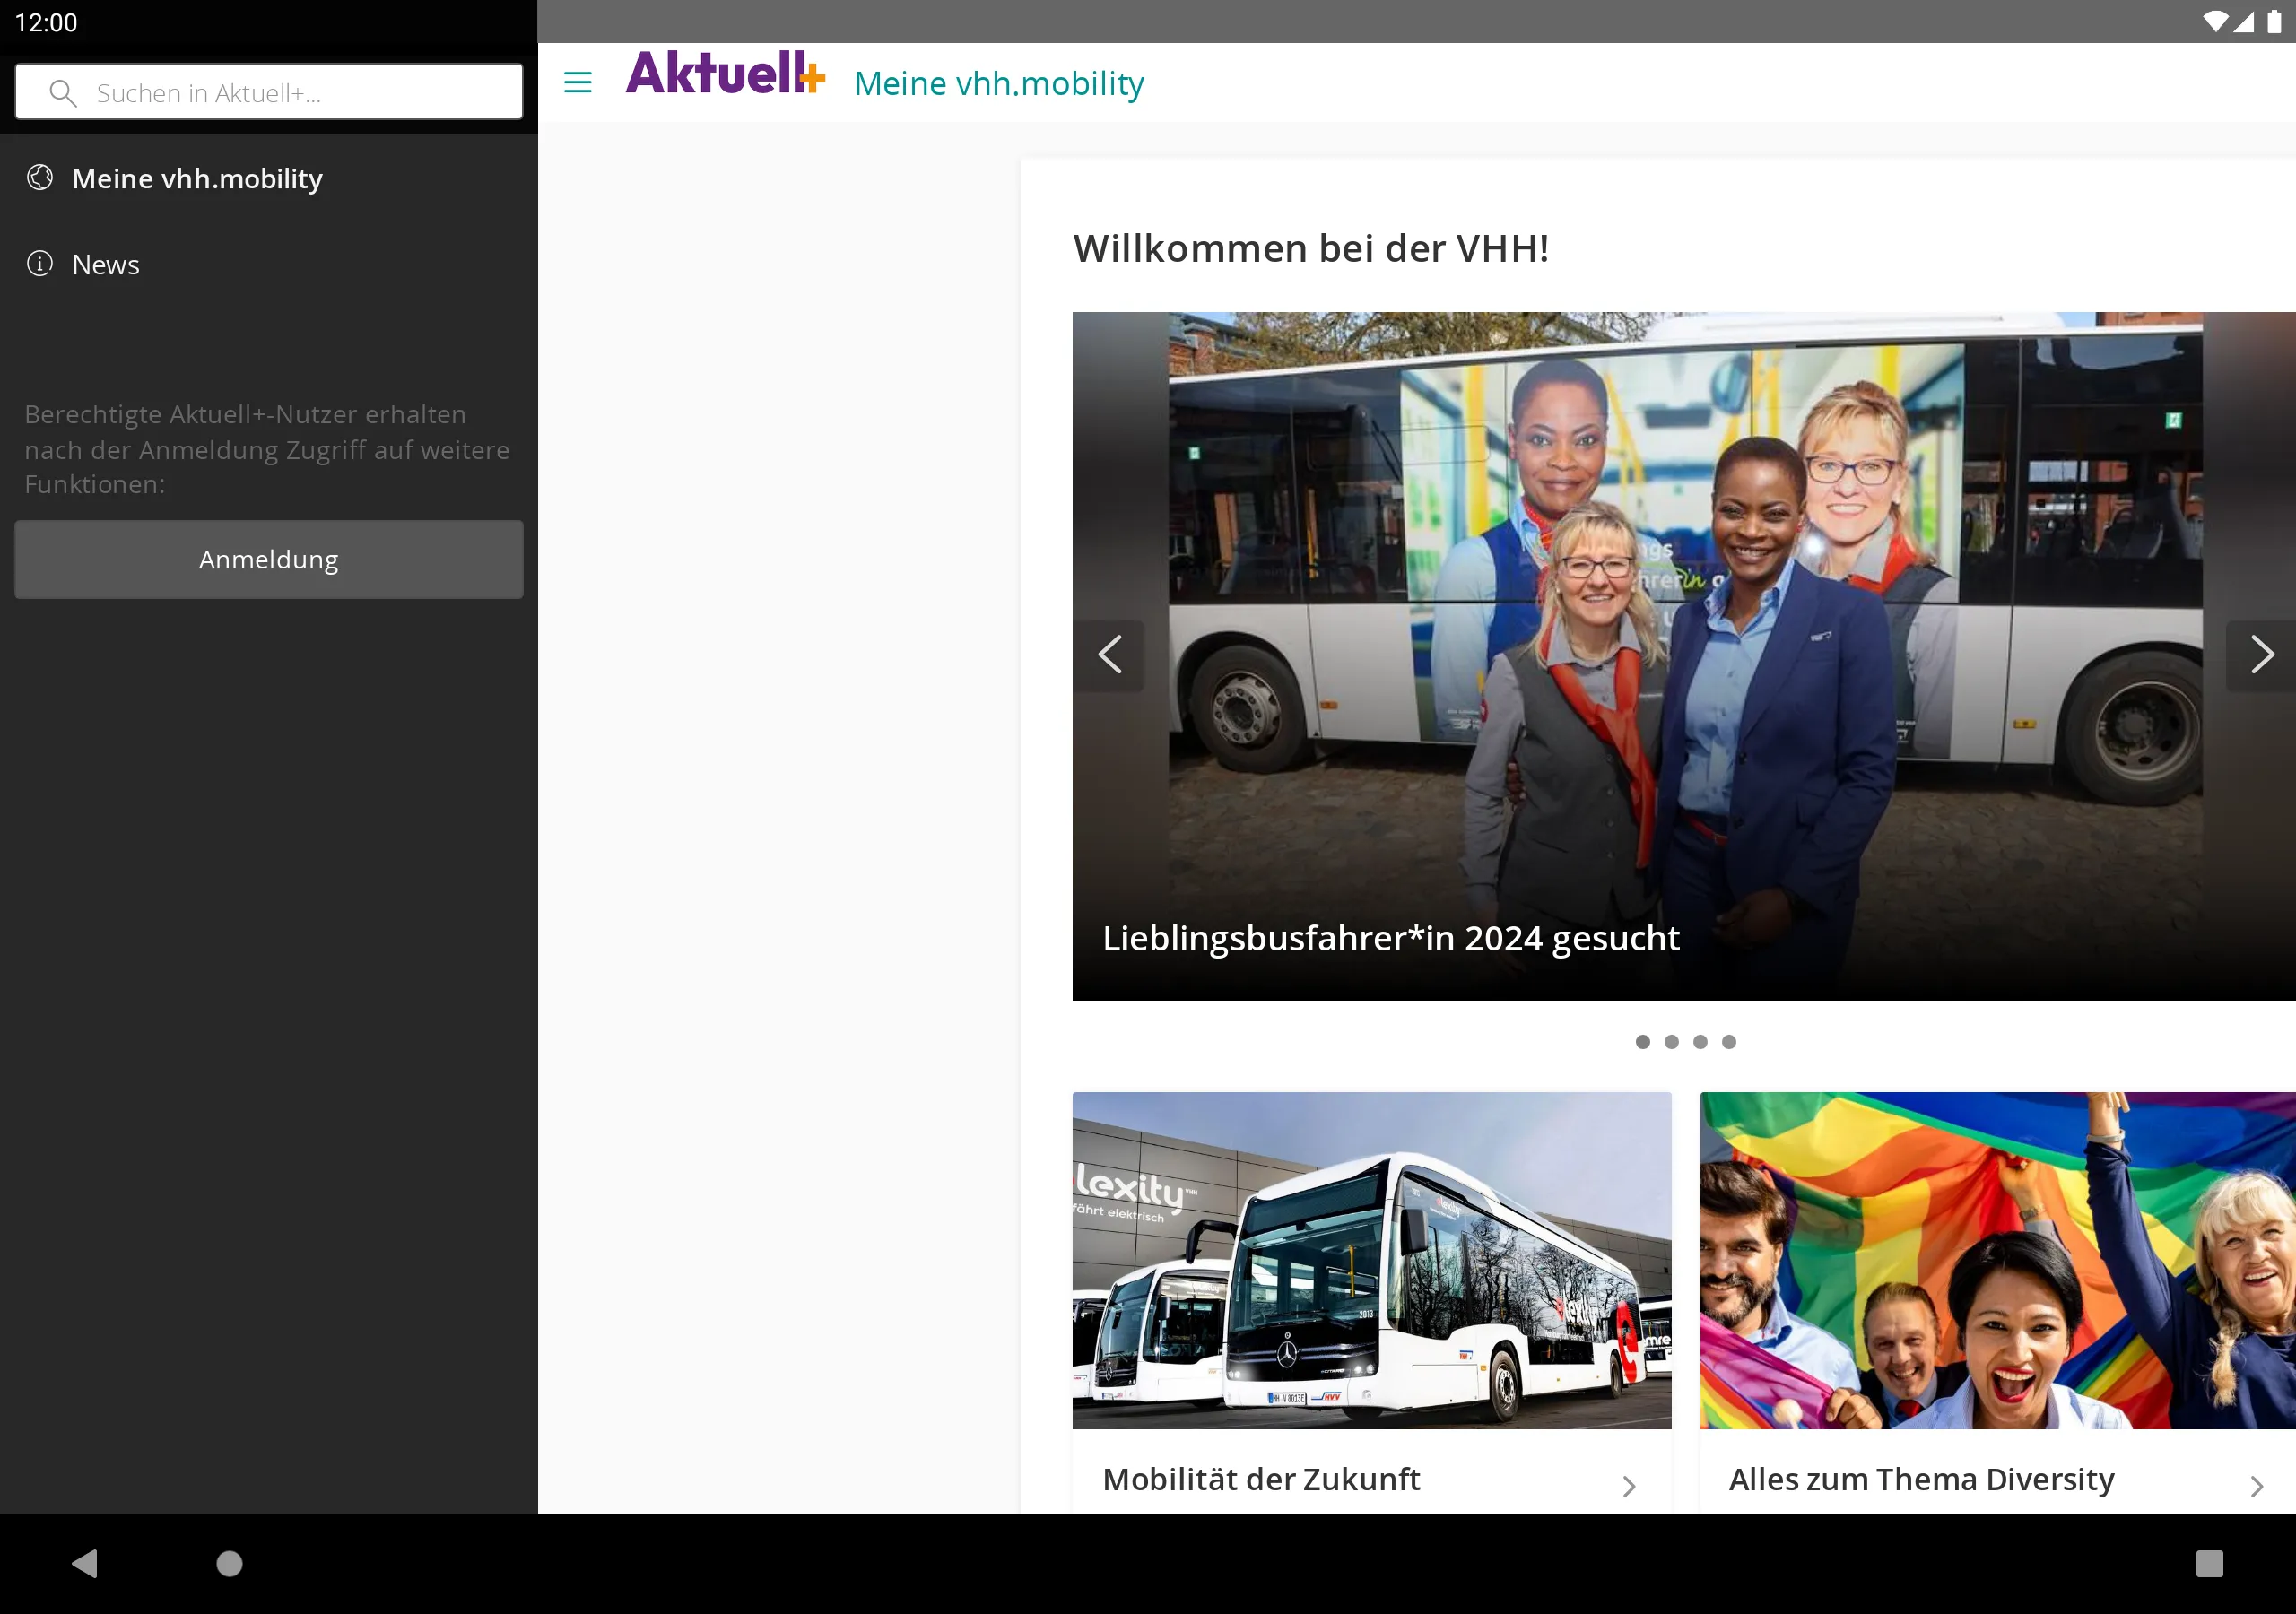Screen dimensions: 2296x1614
Task: Click the Lieblingsbusfahrer*in 2024 gesucht caption
Action: (1391, 938)
